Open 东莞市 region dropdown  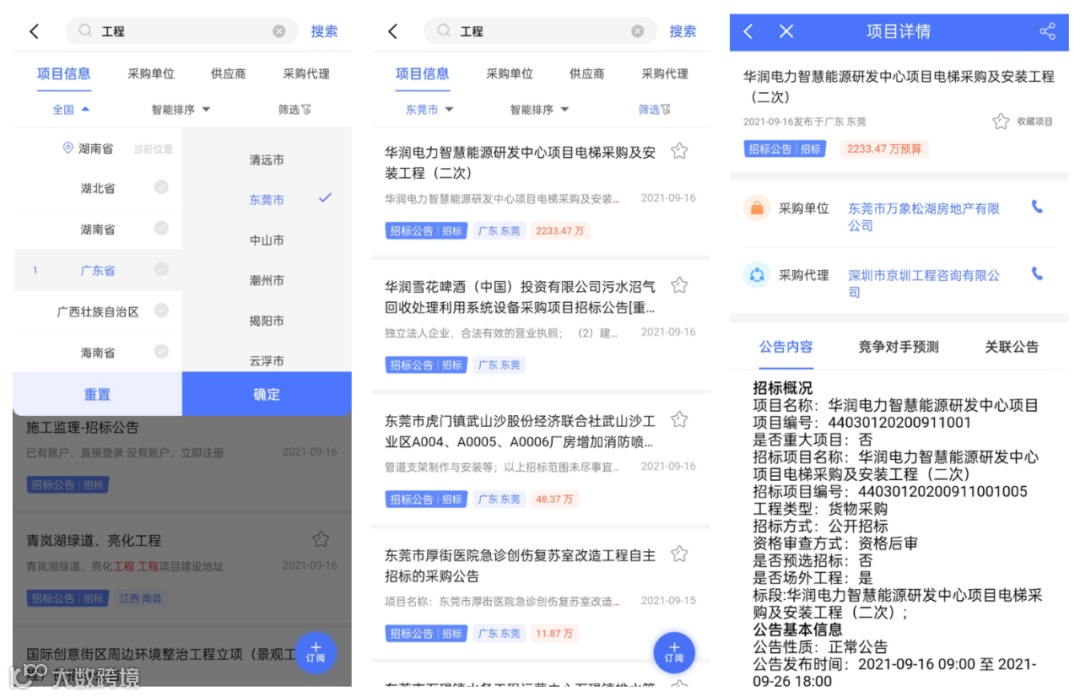coord(429,110)
